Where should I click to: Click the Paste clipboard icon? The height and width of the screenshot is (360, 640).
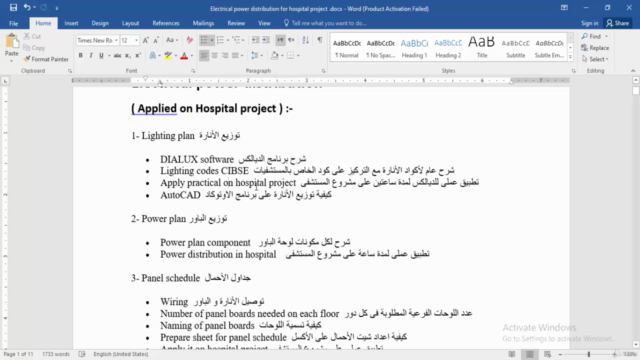click(11, 42)
